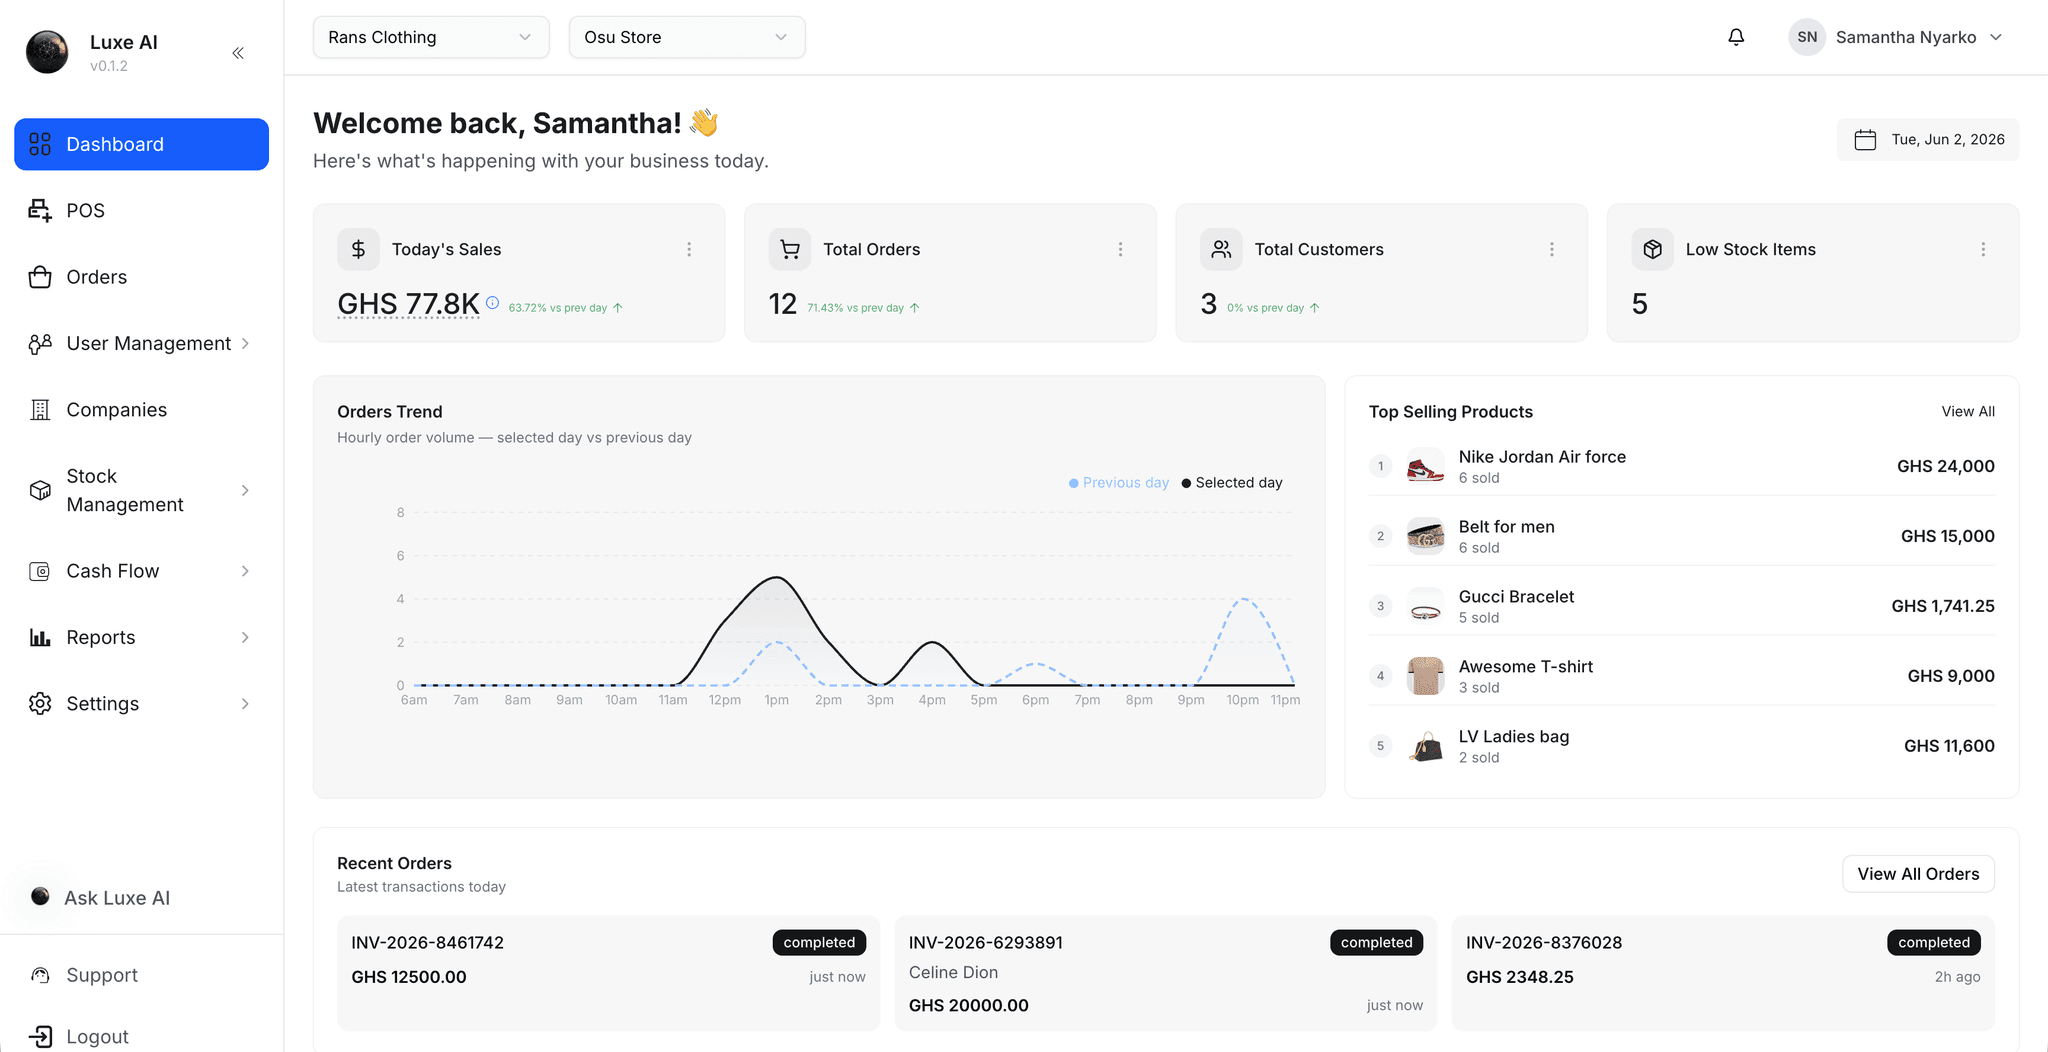Click the Companies building icon in the sidebar
Image resolution: width=2048 pixels, height=1052 pixels.
click(x=40, y=410)
